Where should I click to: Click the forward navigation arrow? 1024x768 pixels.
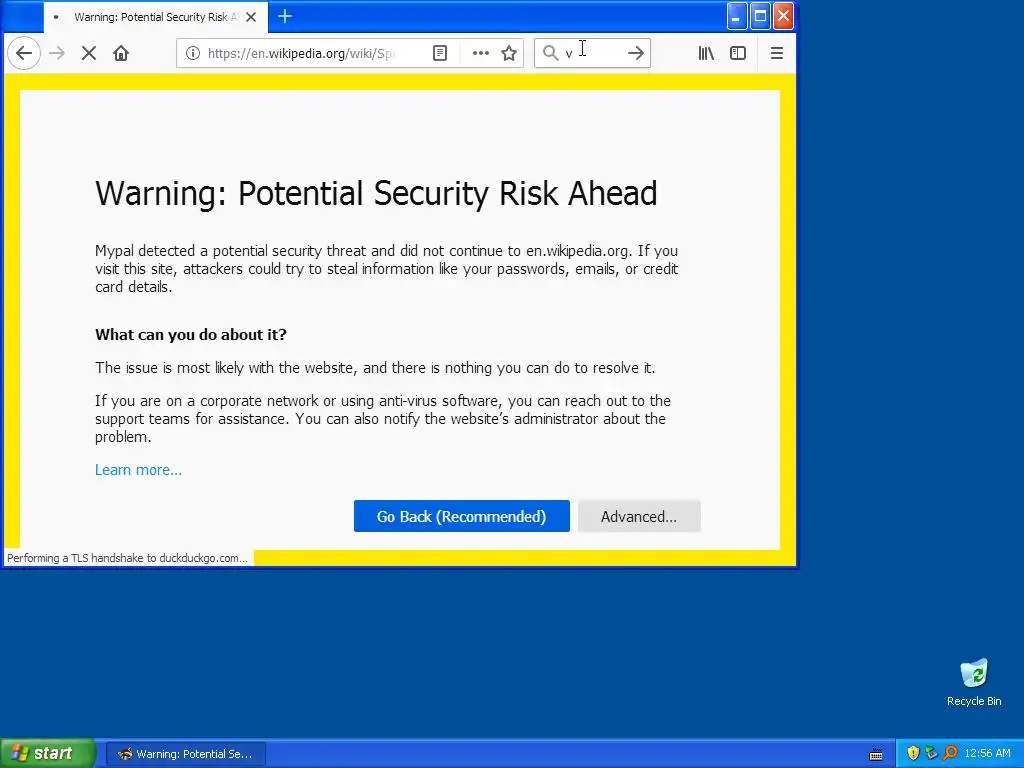coord(57,53)
